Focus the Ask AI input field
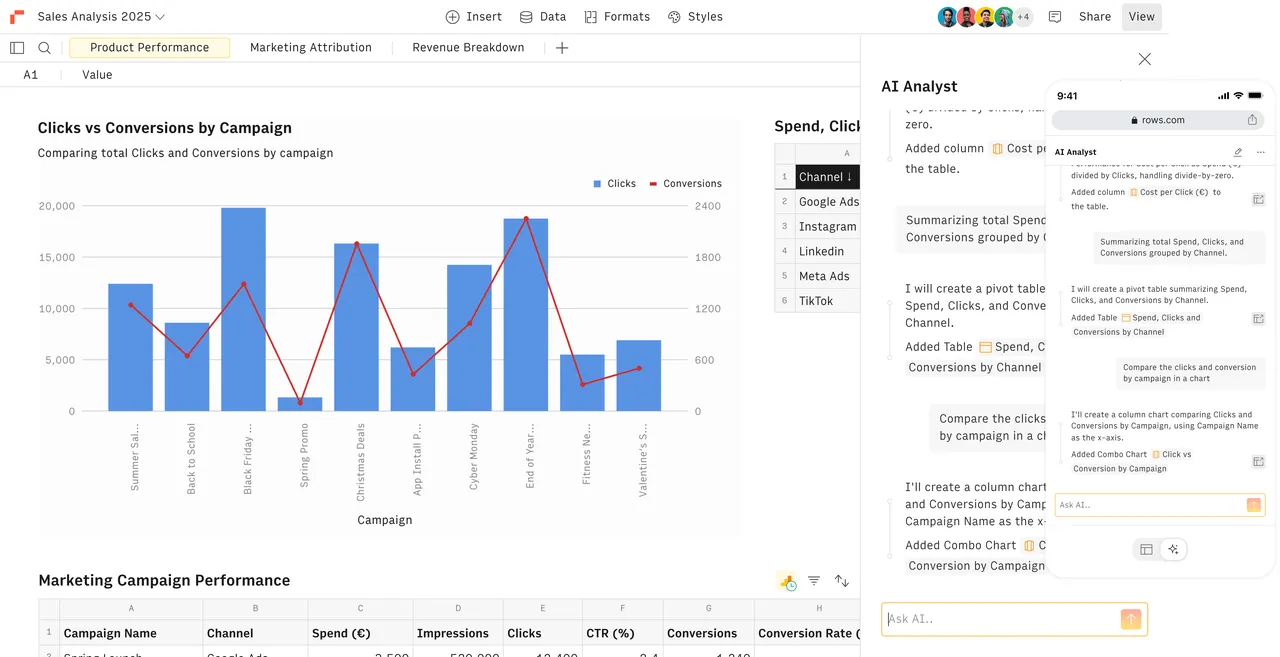 (1002, 619)
